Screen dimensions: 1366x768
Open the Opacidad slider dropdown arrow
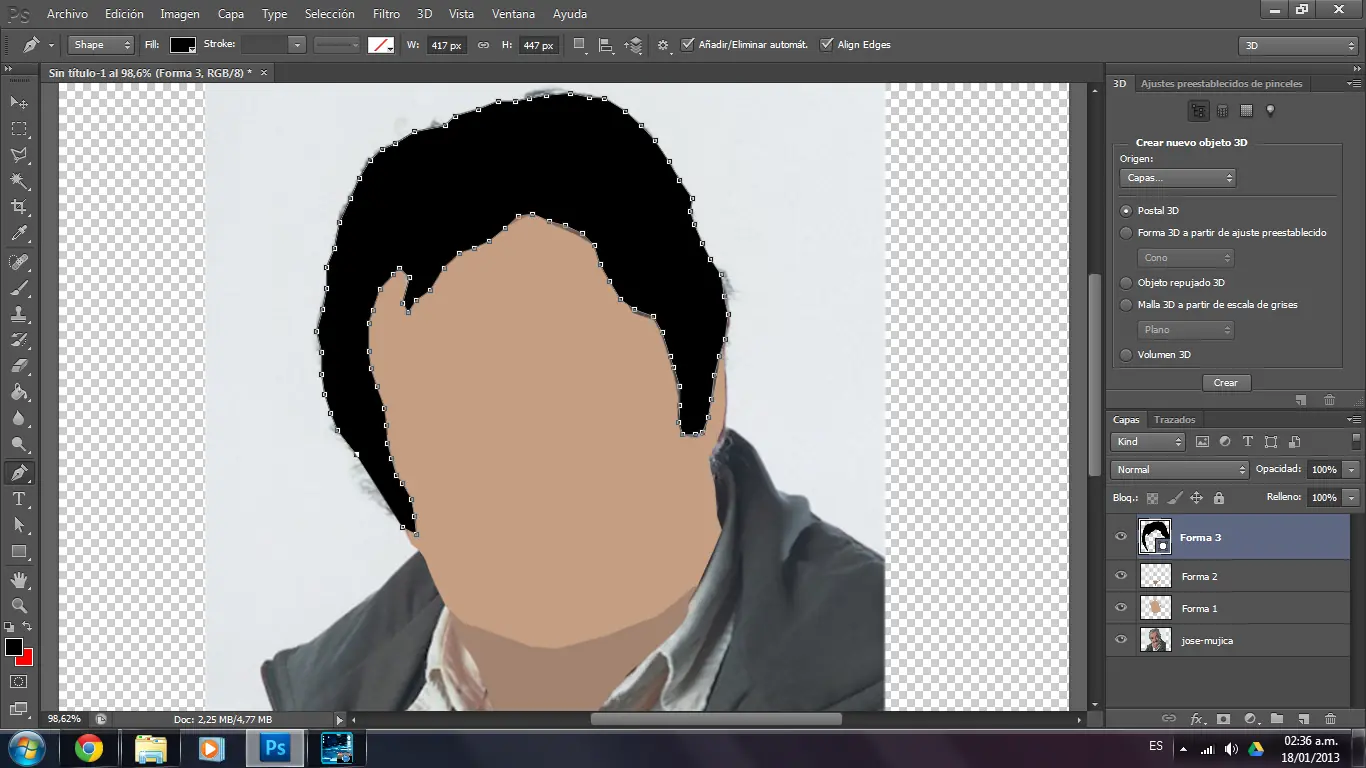point(1351,470)
